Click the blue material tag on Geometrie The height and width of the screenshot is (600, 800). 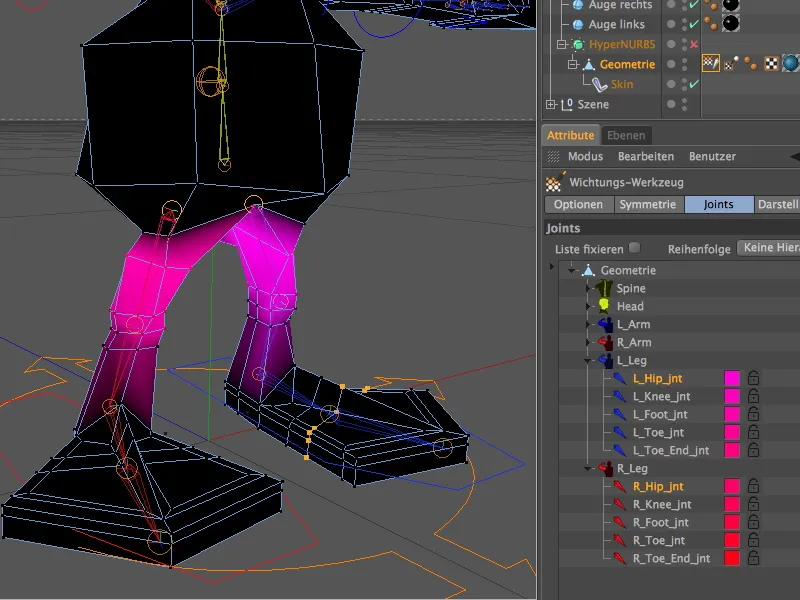point(791,64)
